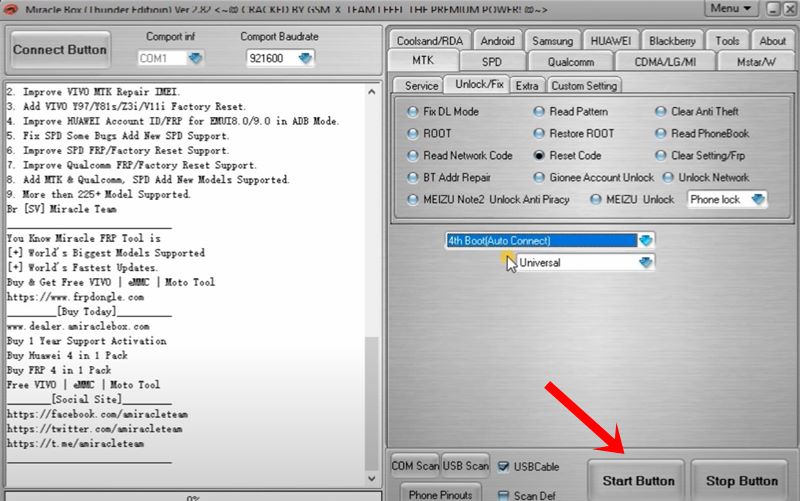The width and height of the screenshot is (800, 501).
Task: Click the COM Scan button
Action: click(415, 466)
